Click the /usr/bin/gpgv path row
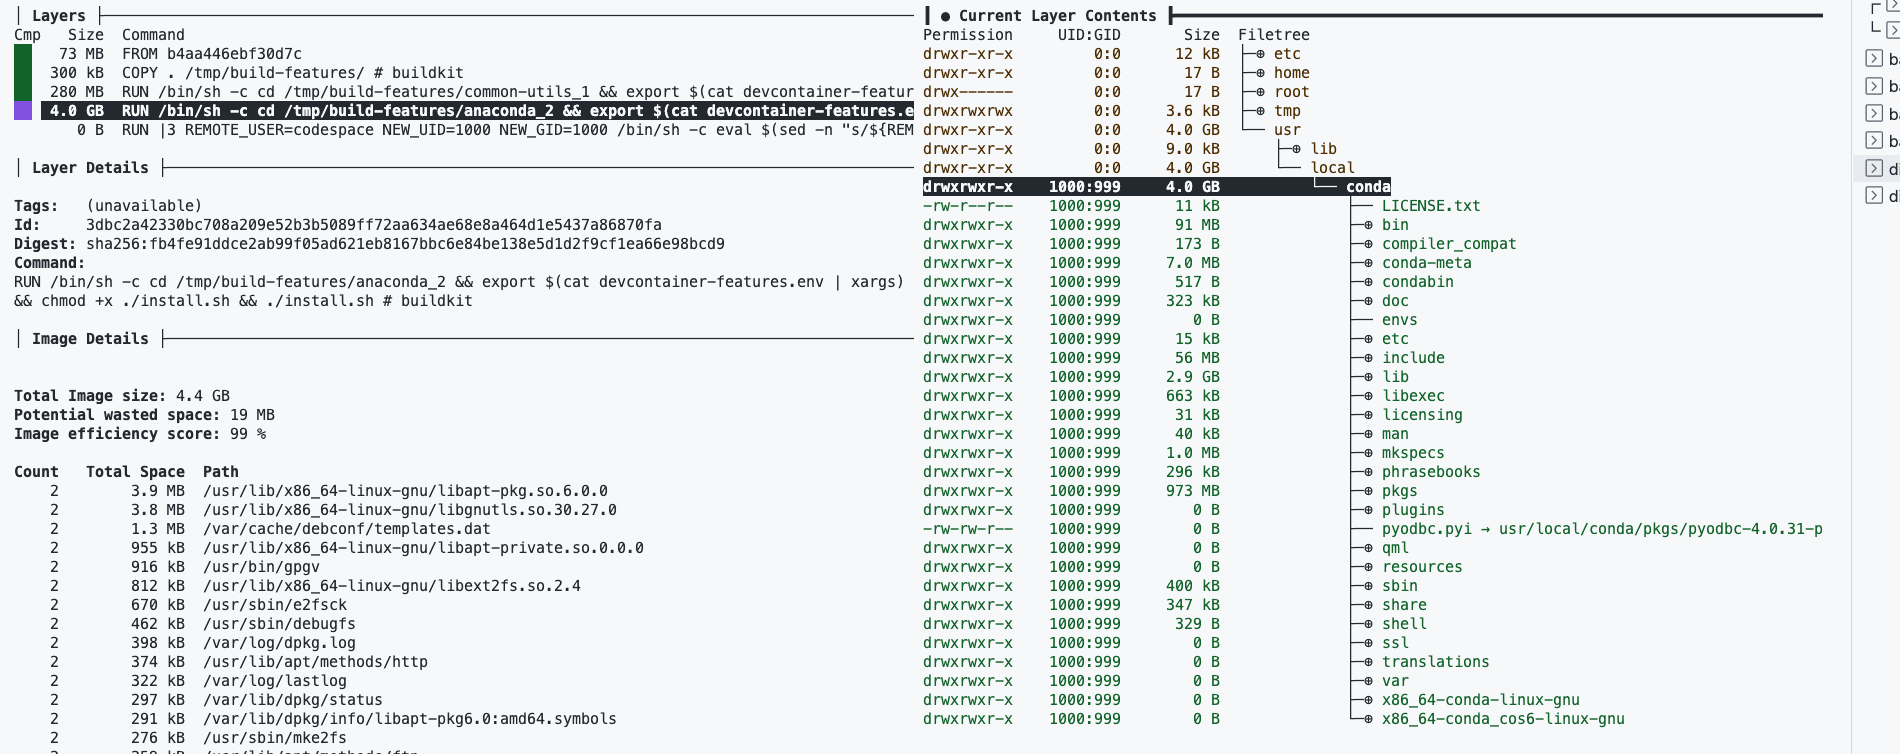 pos(185,567)
